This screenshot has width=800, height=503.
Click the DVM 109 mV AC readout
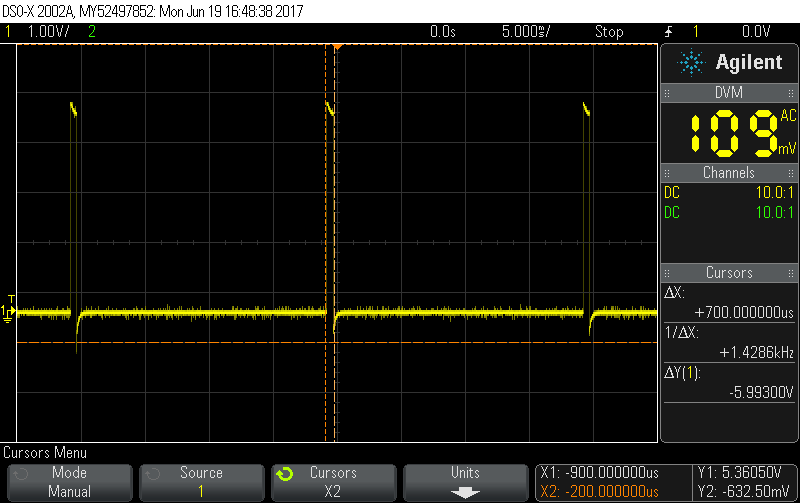[730, 132]
